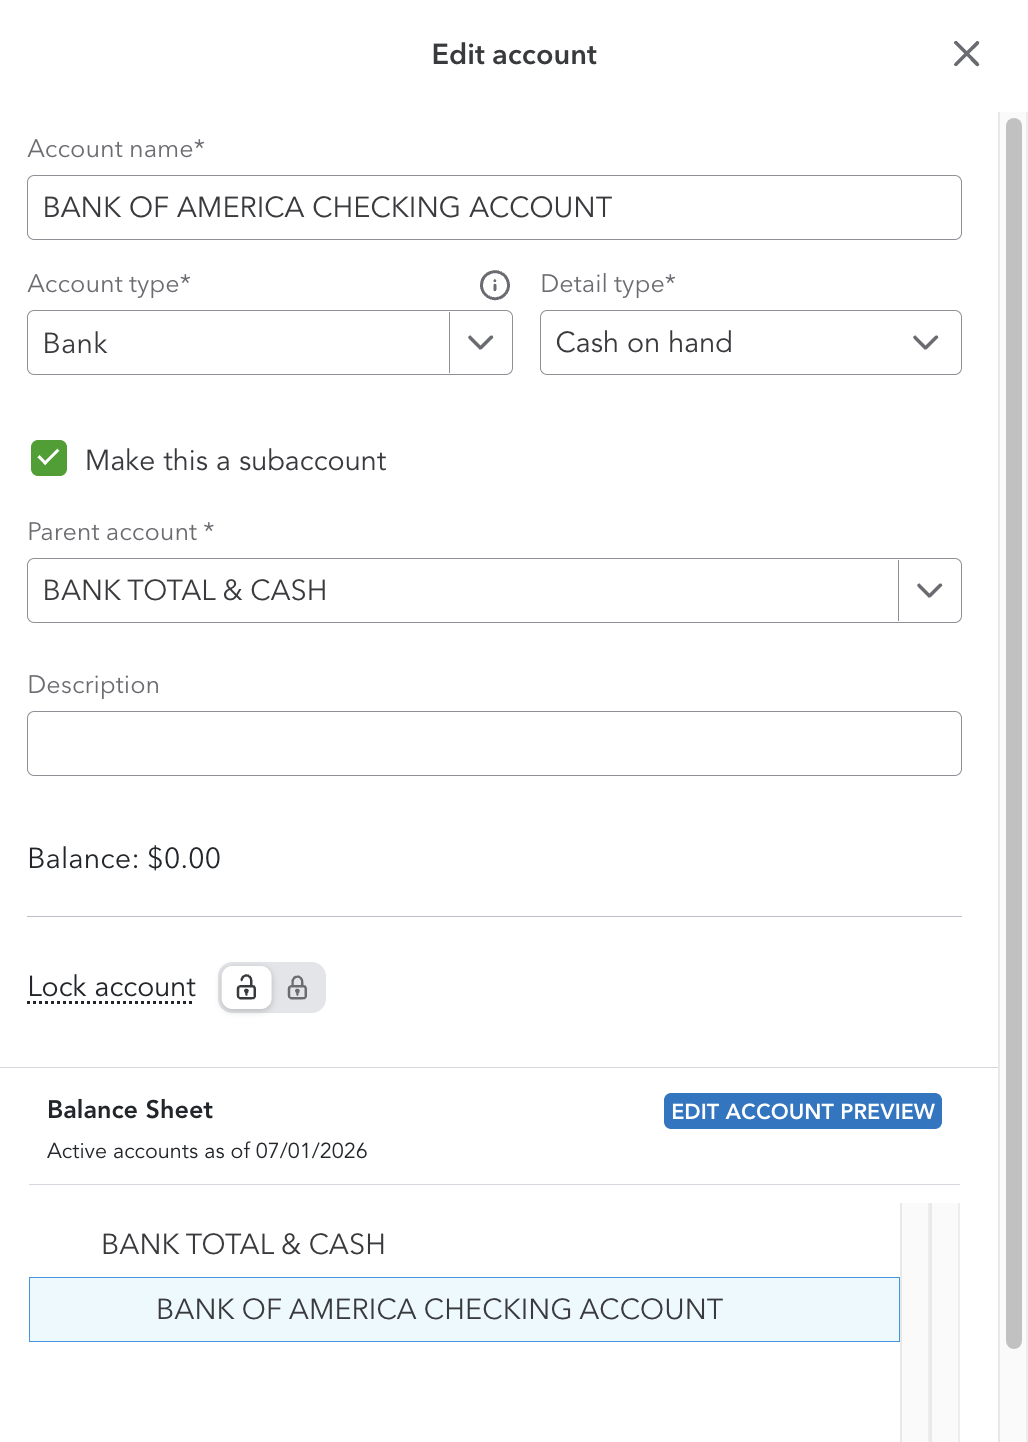Close the Edit account dialog
This screenshot has height=1442, width=1028.
click(x=966, y=54)
